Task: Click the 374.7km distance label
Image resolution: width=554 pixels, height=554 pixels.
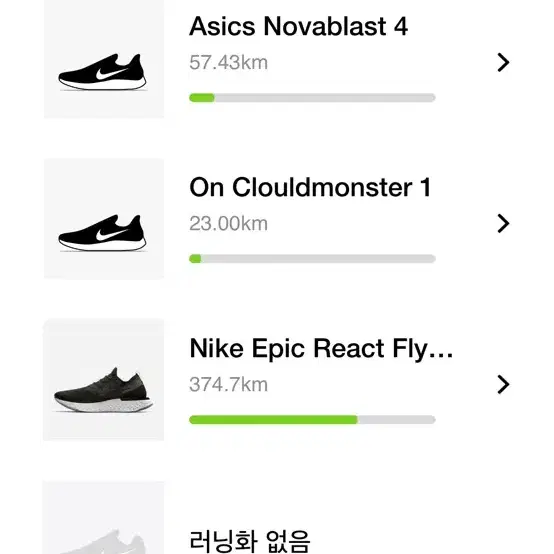Action: [229, 384]
